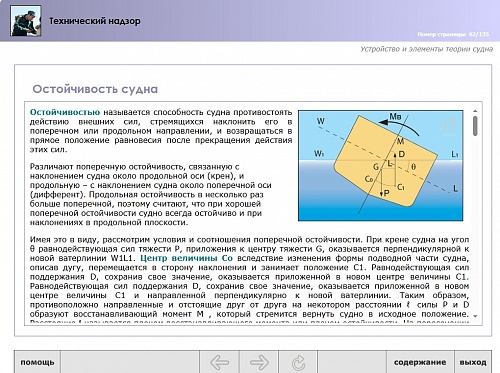The width and height of the screenshot is (500, 373).
Task: Click the page number indicator 42/135
Action: [x=453, y=34]
